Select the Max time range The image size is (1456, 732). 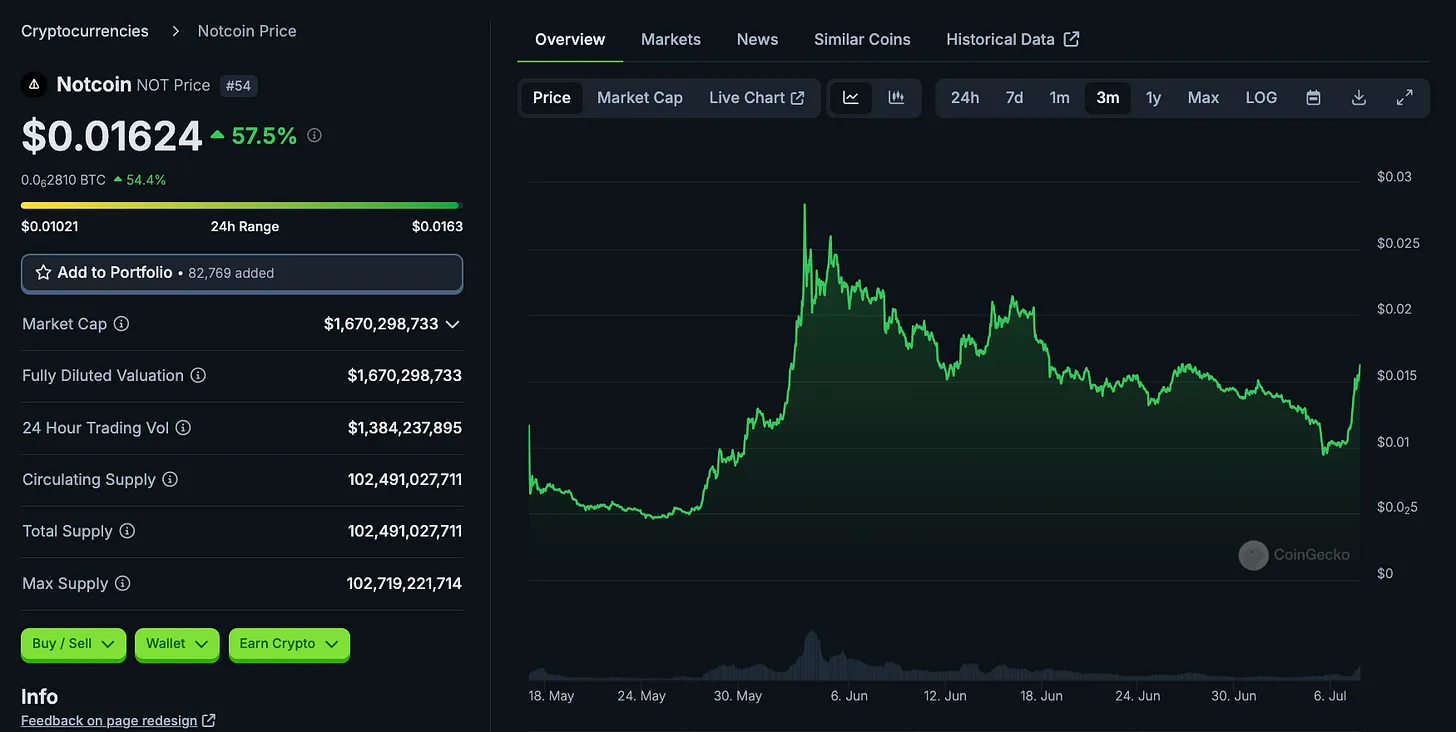pos(1203,98)
